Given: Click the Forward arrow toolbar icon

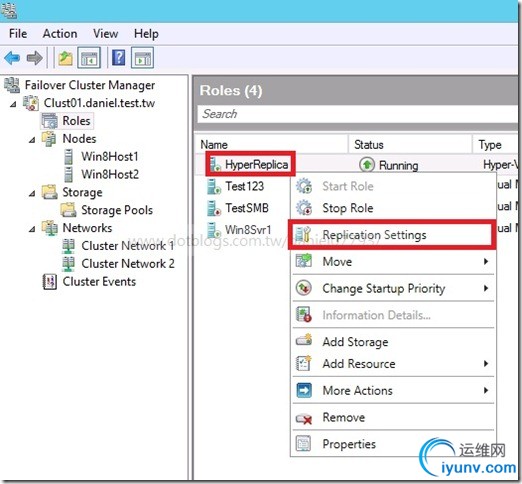Looking at the screenshot, I should (35, 58).
